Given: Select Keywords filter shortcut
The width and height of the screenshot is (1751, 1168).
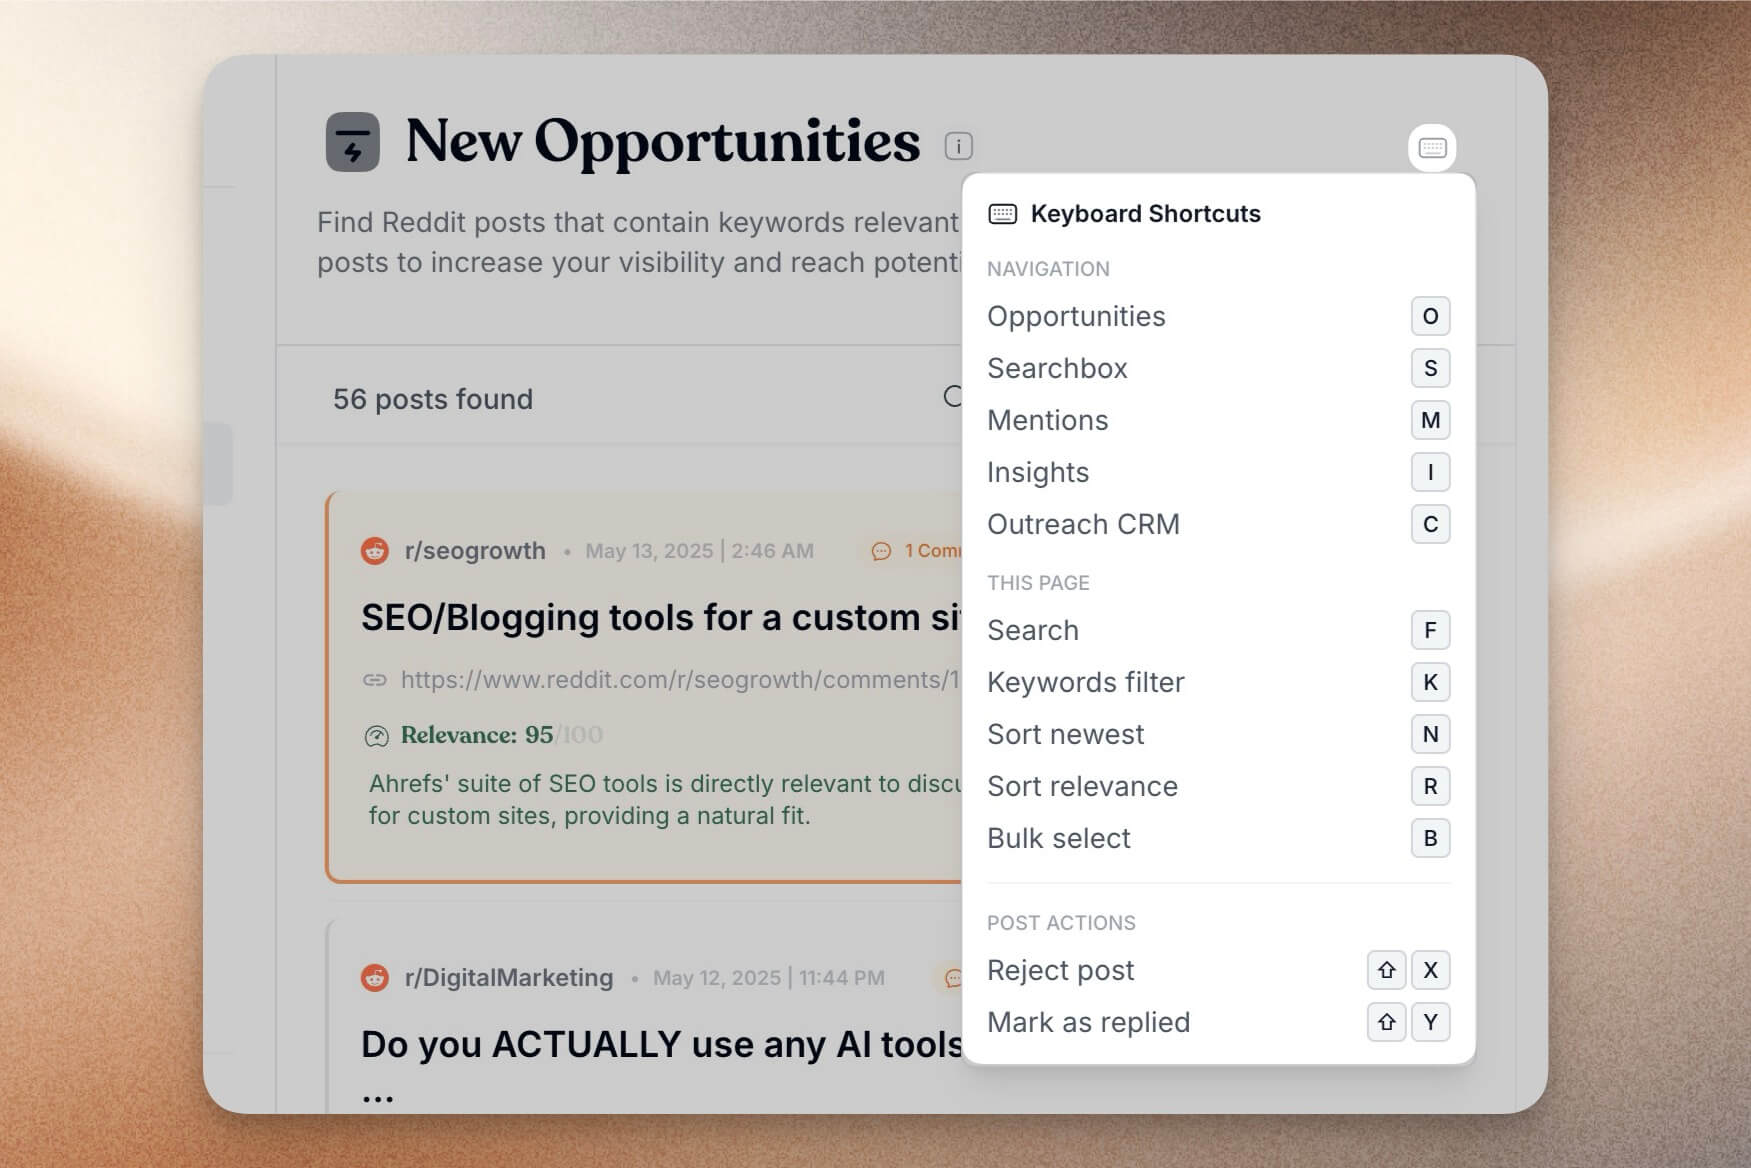Looking at the screenshot, I should pos(1085,682).
